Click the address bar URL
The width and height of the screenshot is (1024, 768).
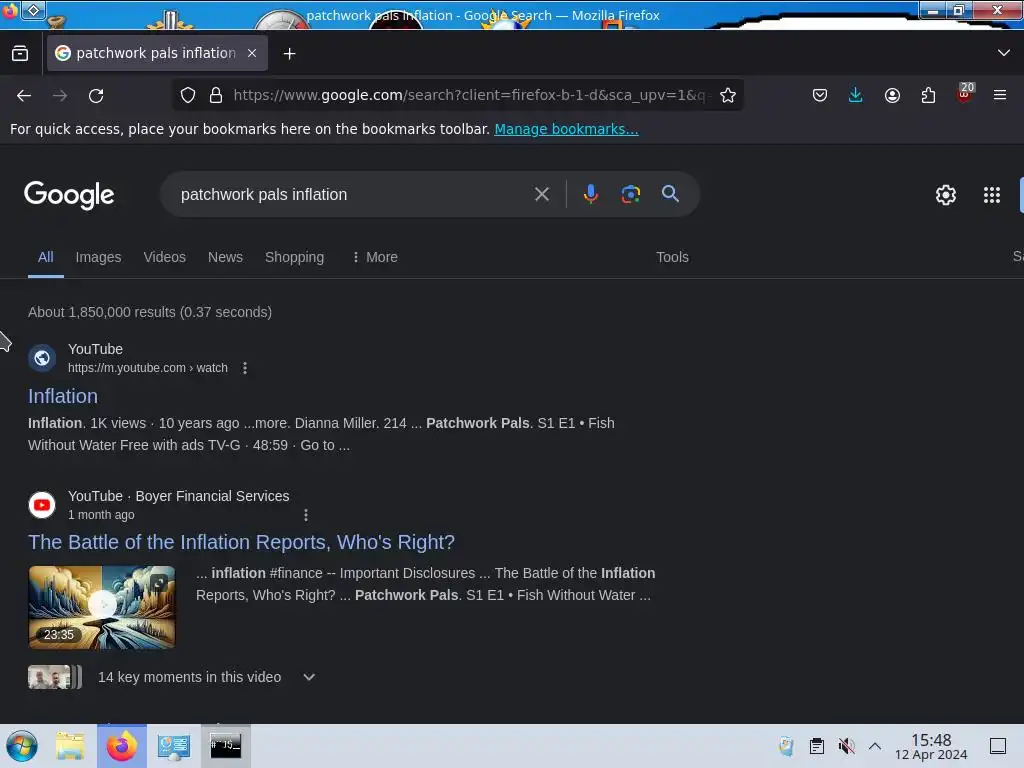click(x=469, y=95)
